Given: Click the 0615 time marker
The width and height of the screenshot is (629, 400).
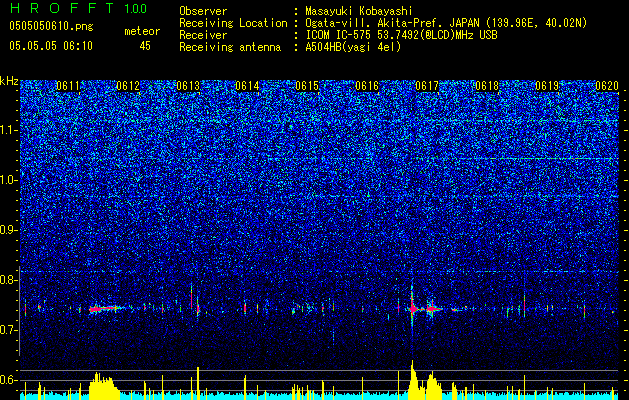Looking at the screenshot, I should (307, 86).
